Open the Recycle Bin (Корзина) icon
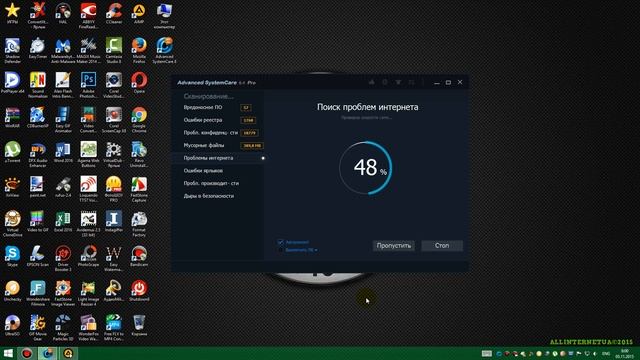640x360 pixels. pyautogui.click(x=139, y=326)
